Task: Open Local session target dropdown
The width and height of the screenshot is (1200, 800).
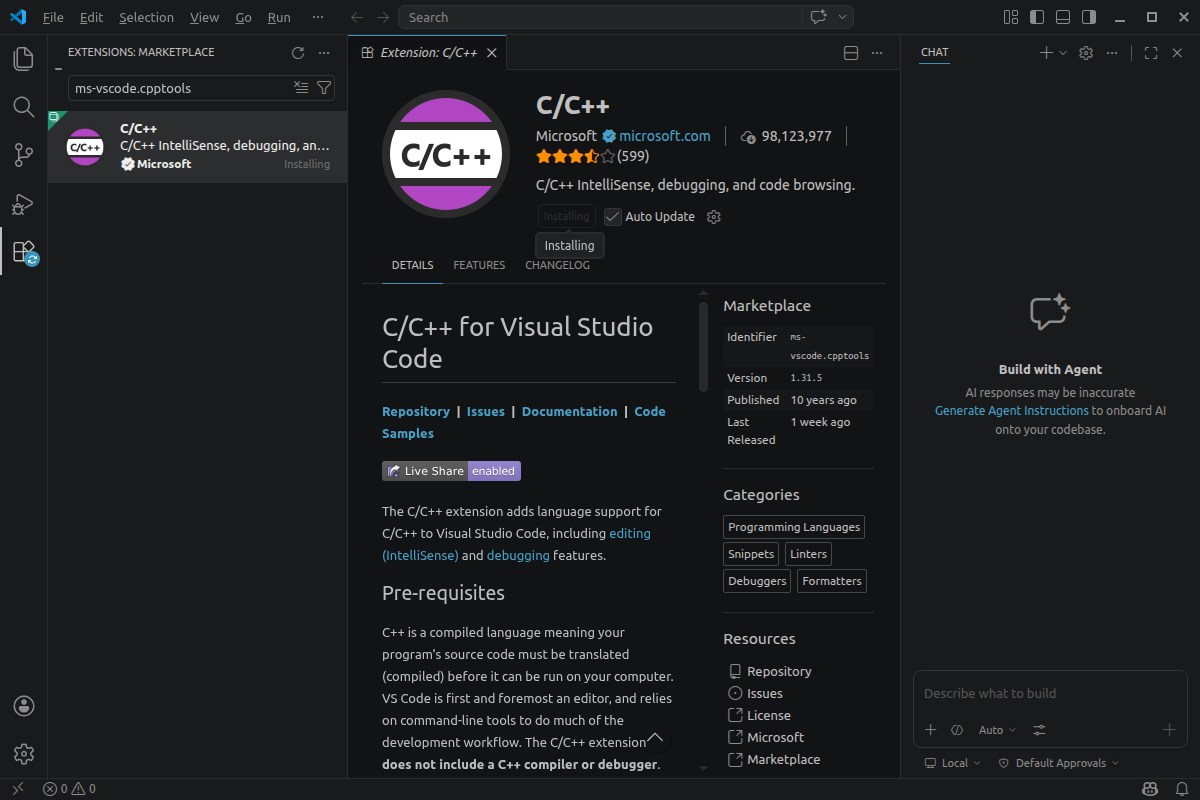Action: pyautogui.click(x=953, y=763)
